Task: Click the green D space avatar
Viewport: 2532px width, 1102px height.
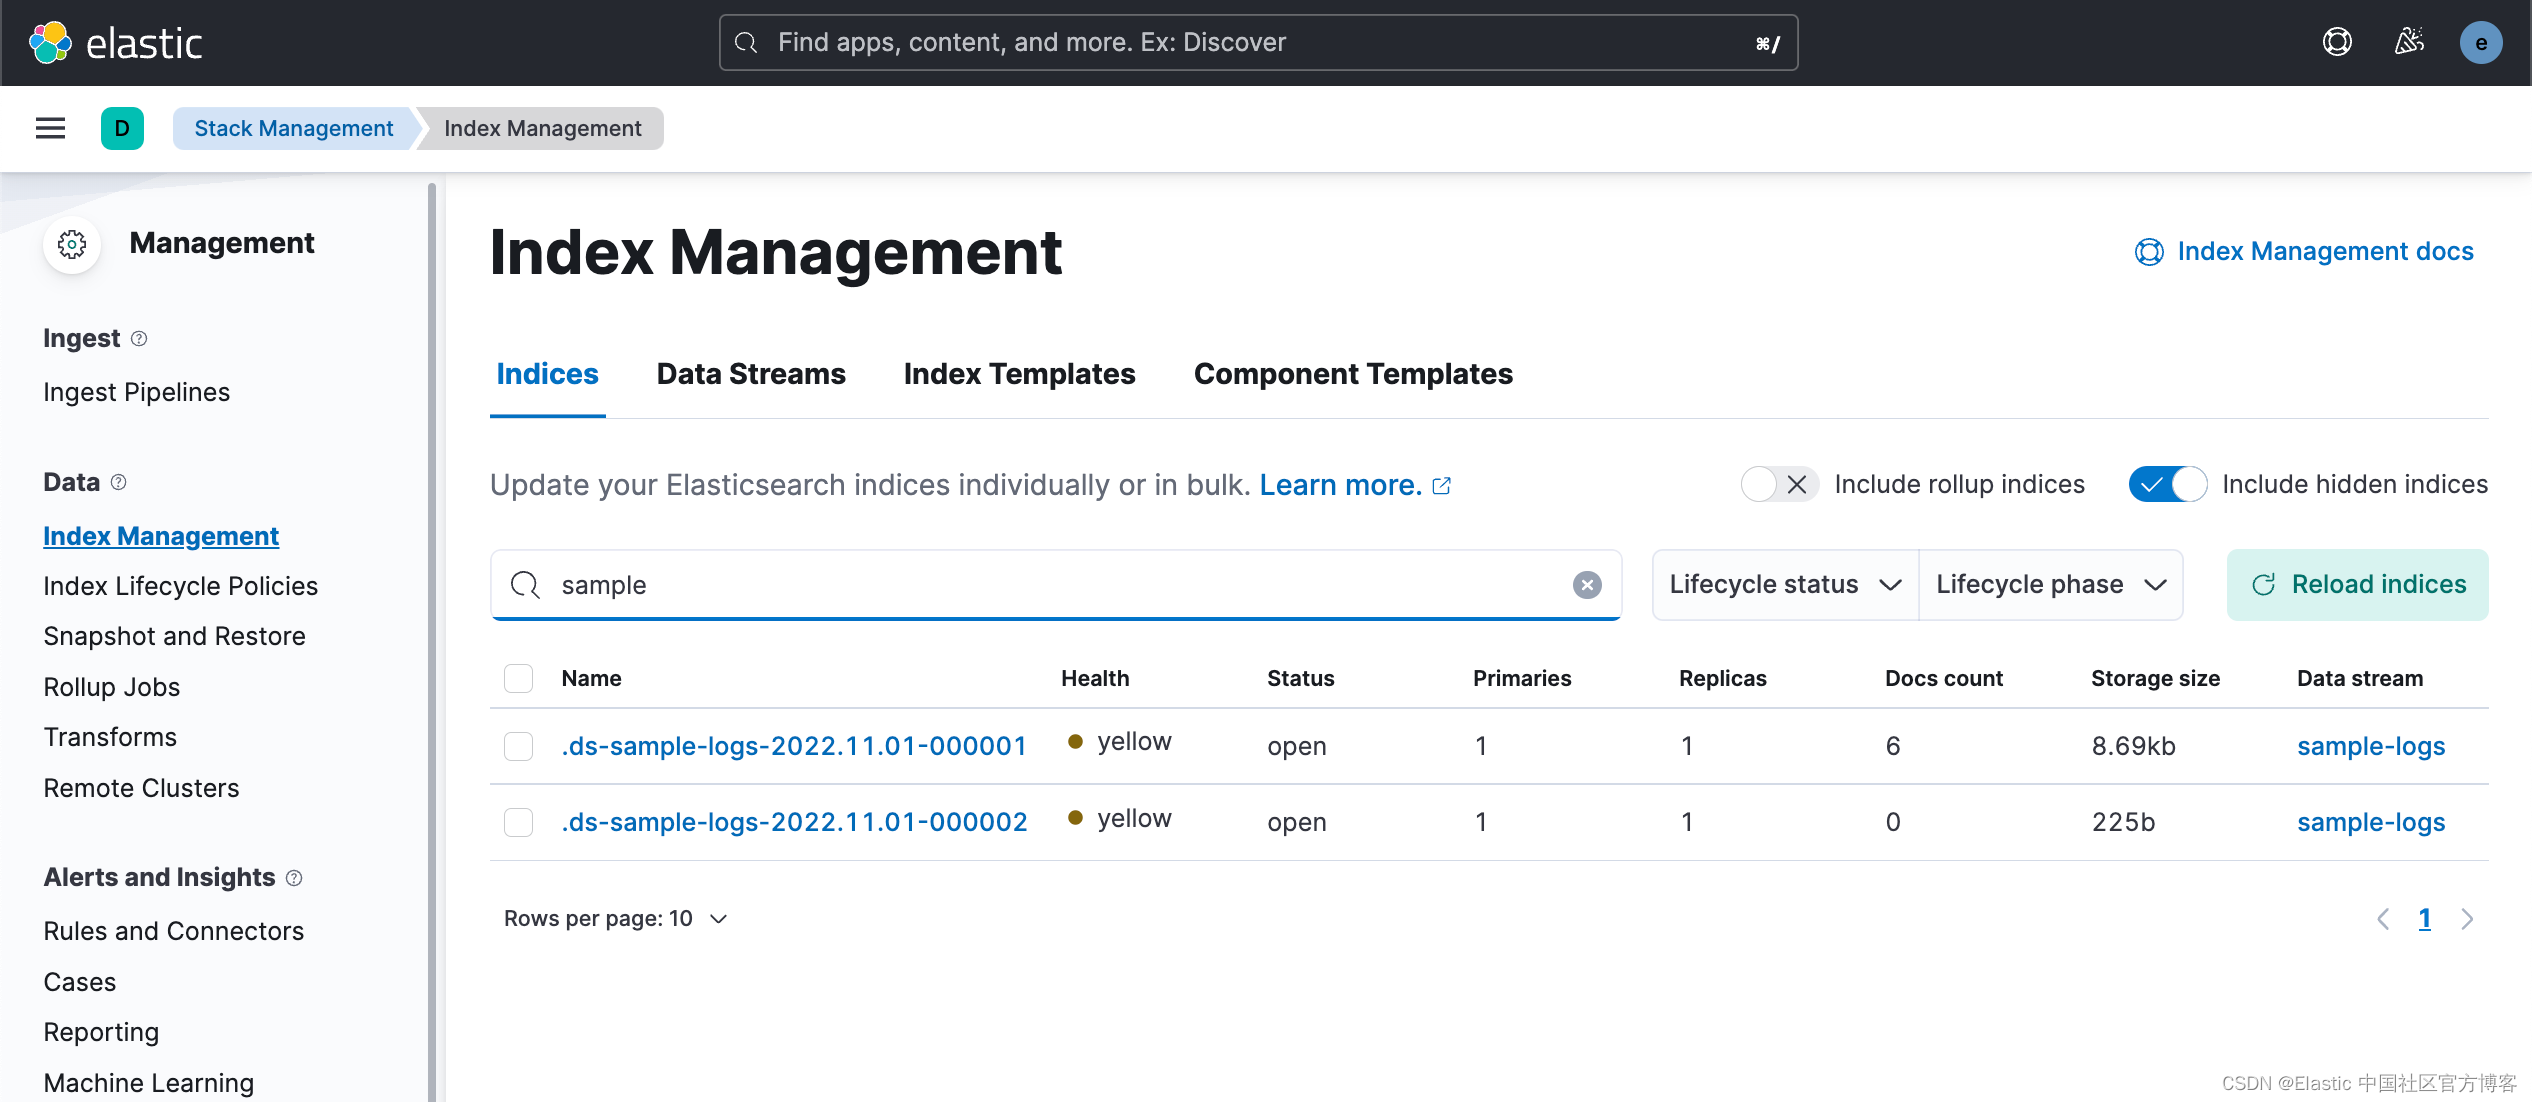Action: (122, 128)
